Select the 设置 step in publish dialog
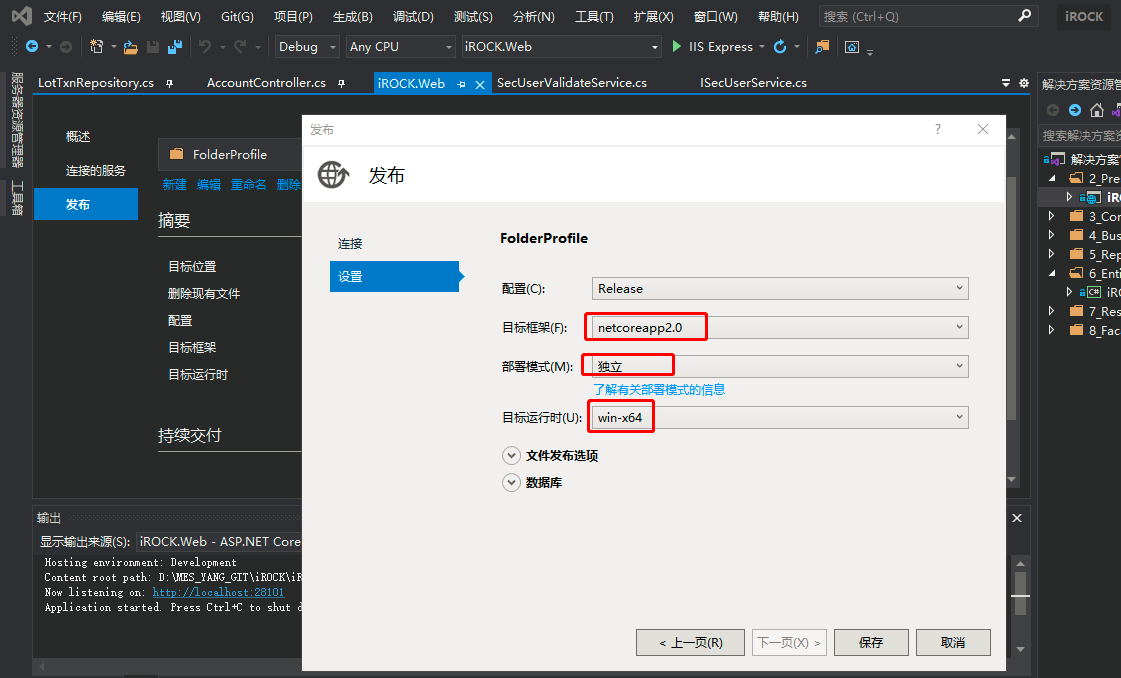Screen dimensions: 1121x678 pos(394,277)
